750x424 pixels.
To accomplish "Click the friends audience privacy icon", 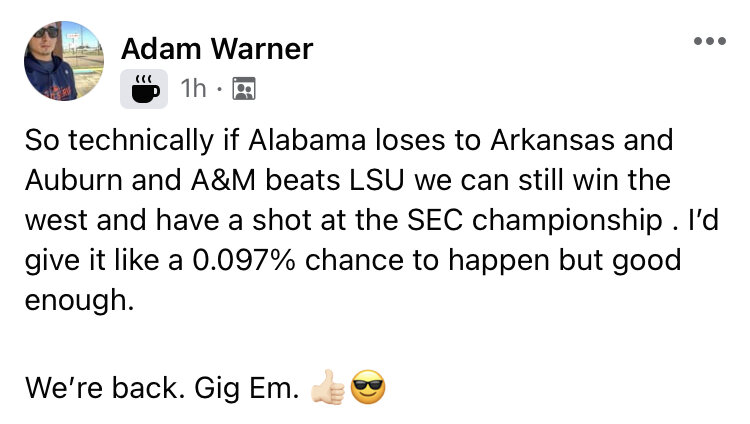I will [x=243, y=91].
